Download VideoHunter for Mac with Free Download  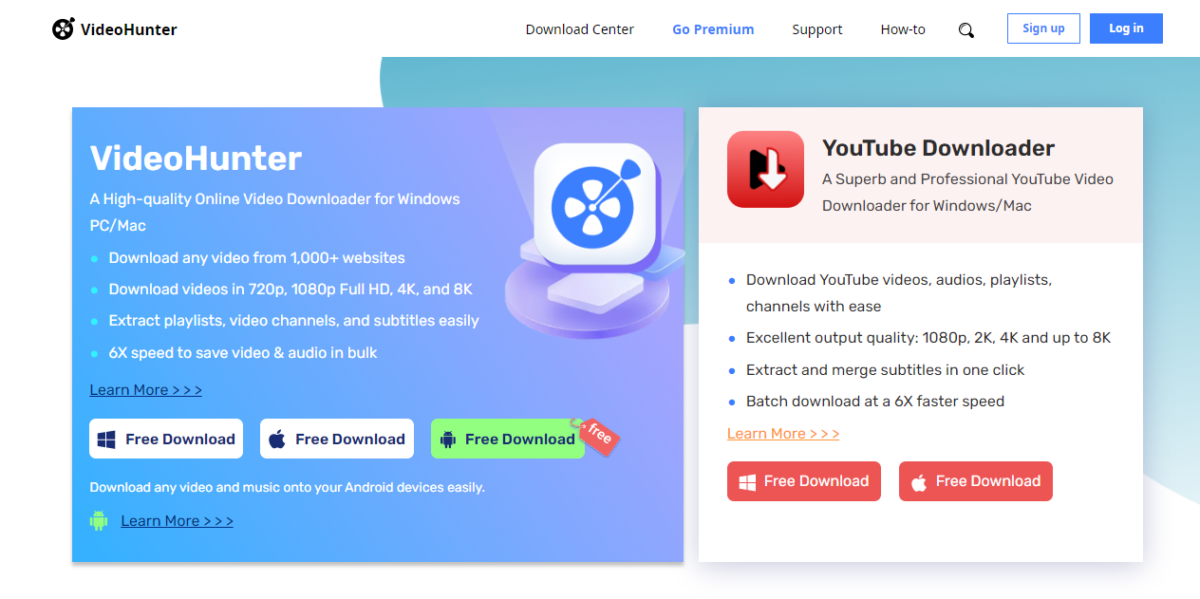(x=337, y=439)
